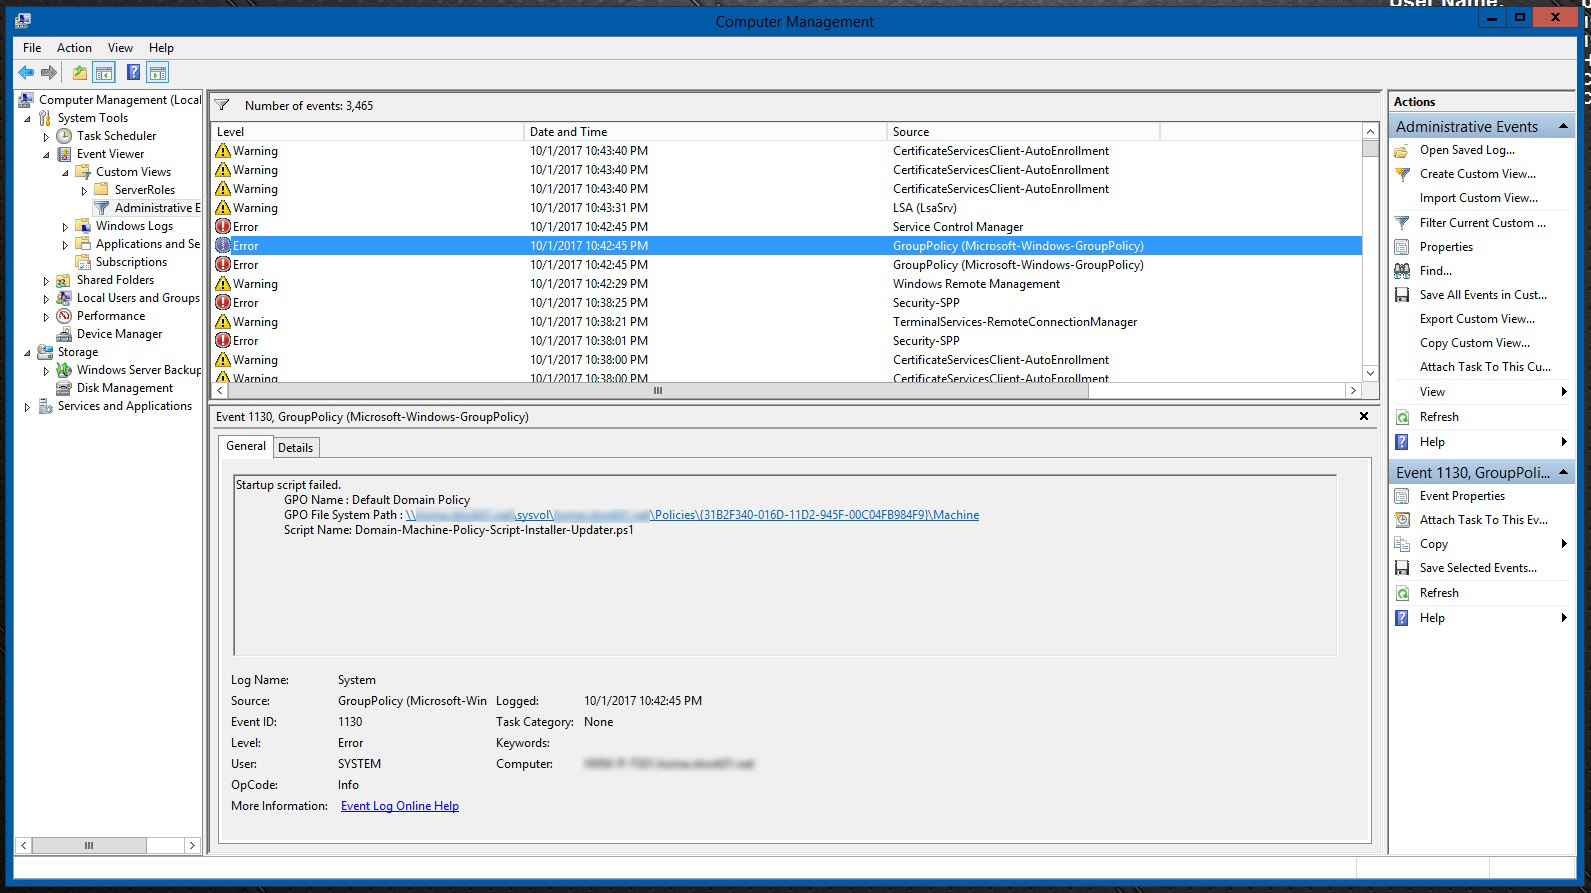
Task: Select the TerminalServices-RemoteConnectionManager warning event
Action: click(x=786, y=322)
